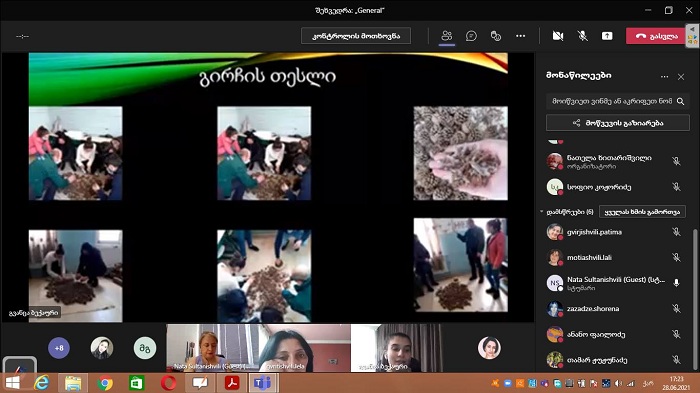Toggle the camera on in meeting toolbar
Image resolution: width=700 pixels, height=393 pixels.
[558, 36]
